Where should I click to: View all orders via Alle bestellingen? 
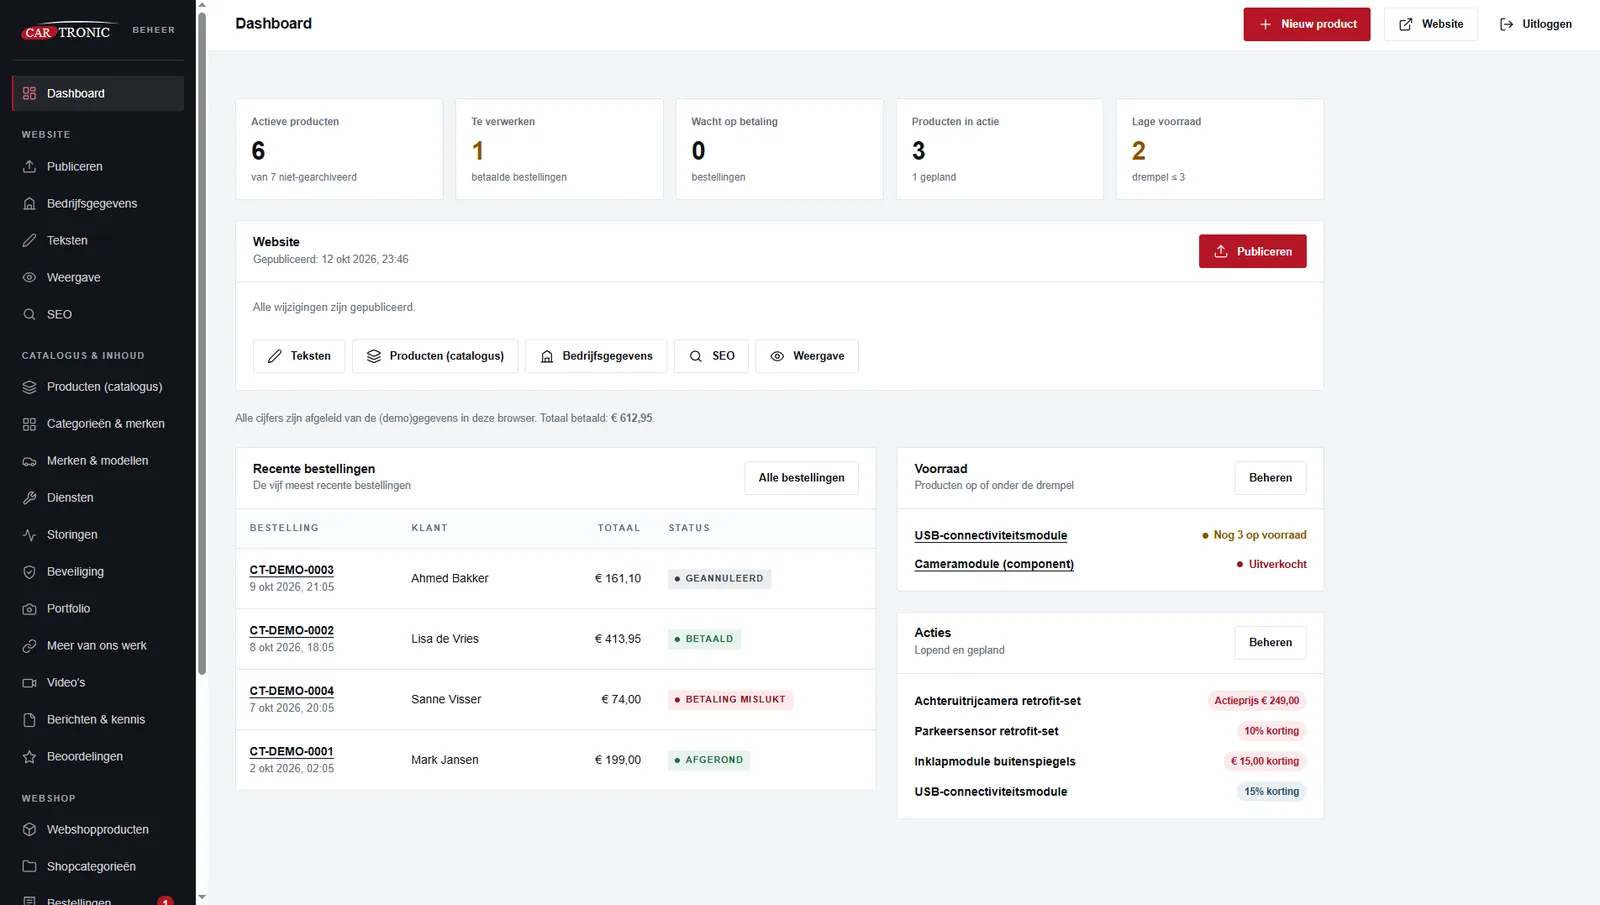pyautogui.click(x=801, y=478)
